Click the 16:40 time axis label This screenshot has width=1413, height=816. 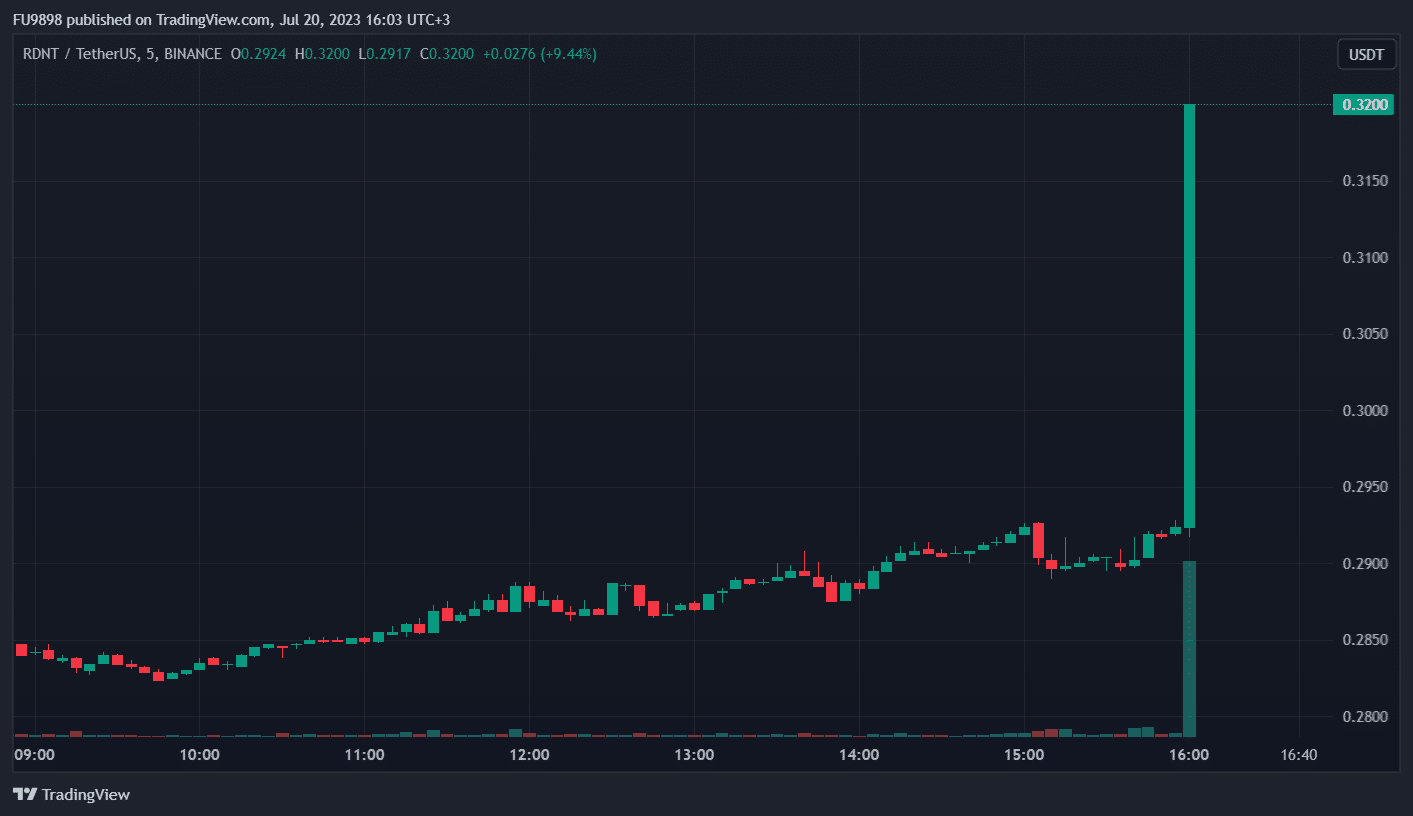tap(1298, 755)
